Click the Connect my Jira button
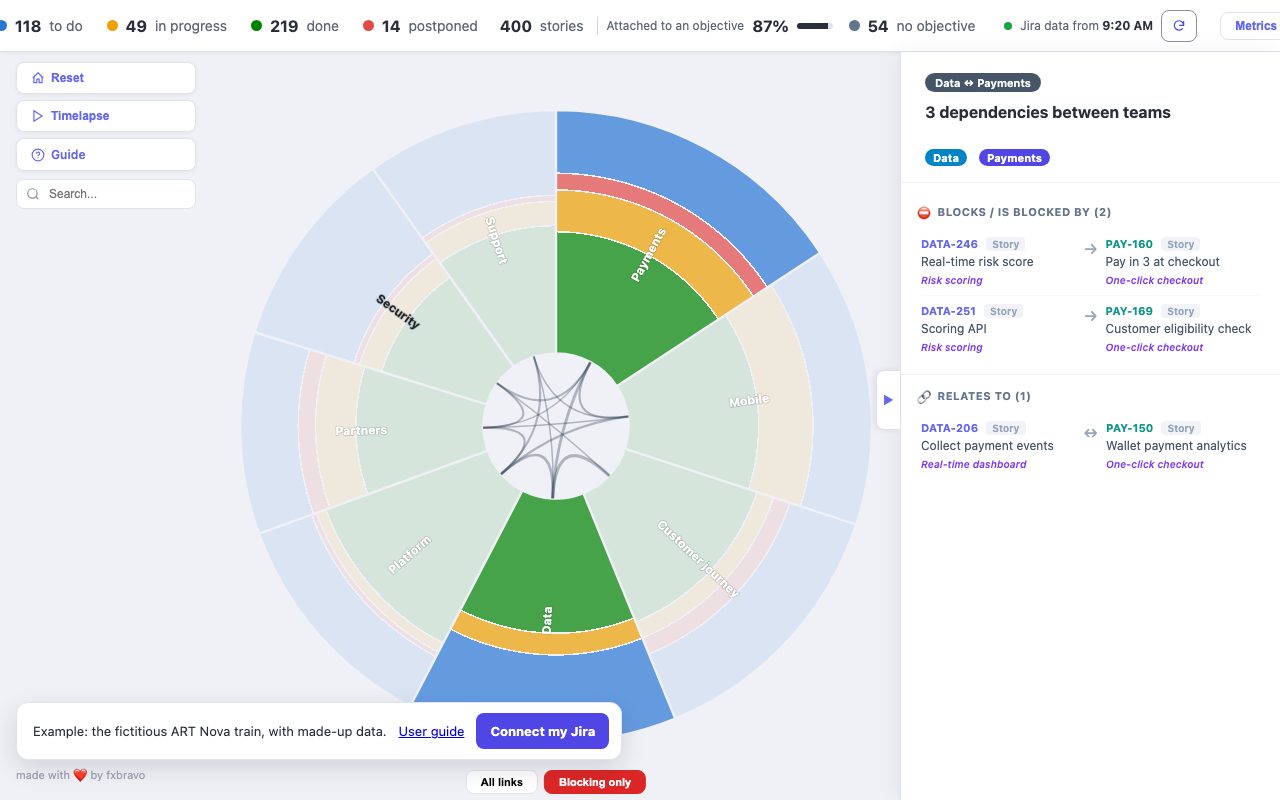 pyautogui.click(x=542, y=731)
